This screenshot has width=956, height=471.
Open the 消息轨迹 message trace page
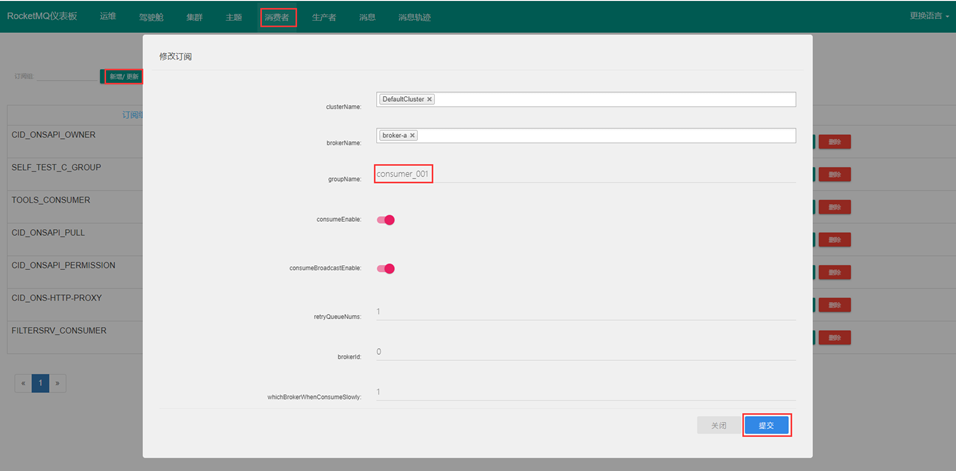point(415,18)
